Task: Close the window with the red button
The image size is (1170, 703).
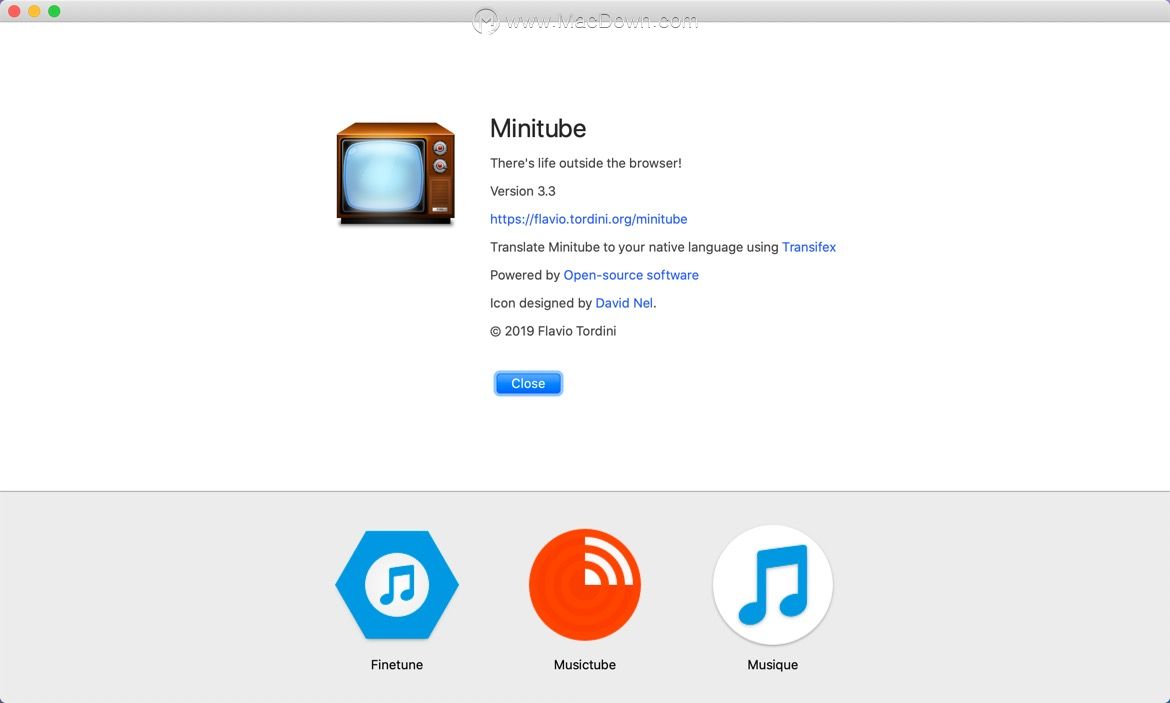Action: click(14, 11)
